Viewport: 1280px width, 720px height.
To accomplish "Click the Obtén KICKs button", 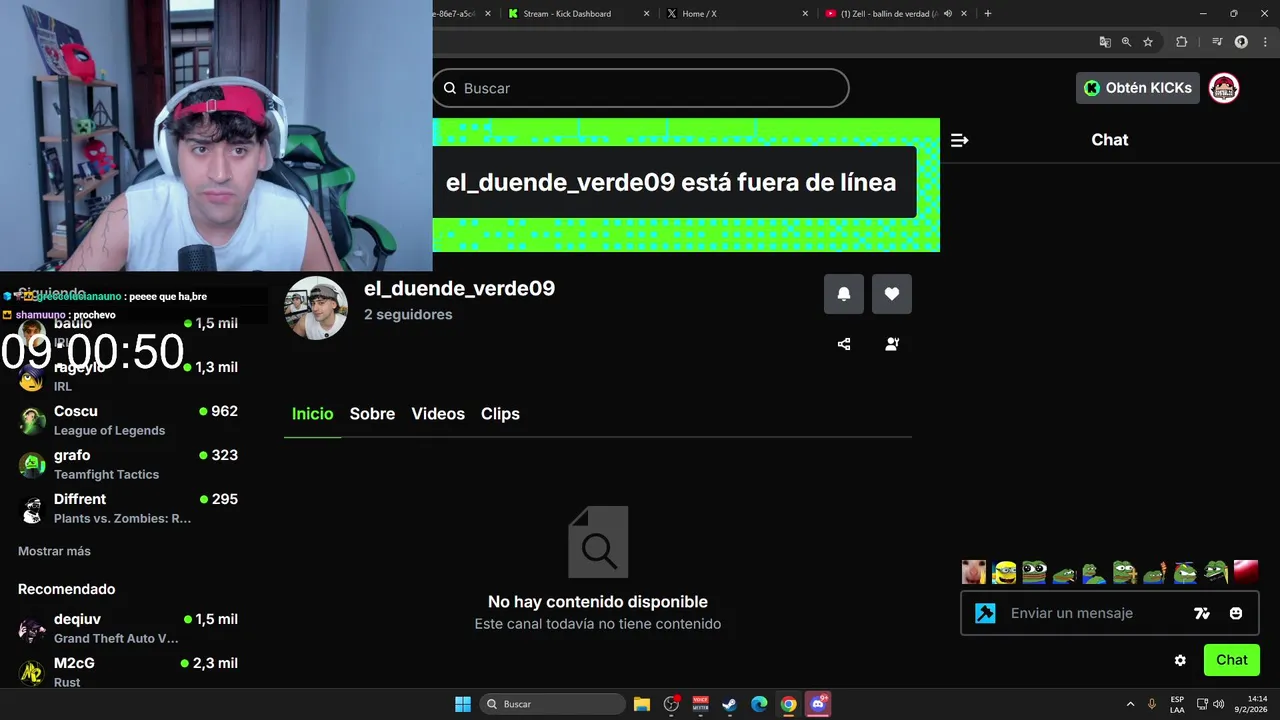I will pyautogui.click(x=1138, y=88).
